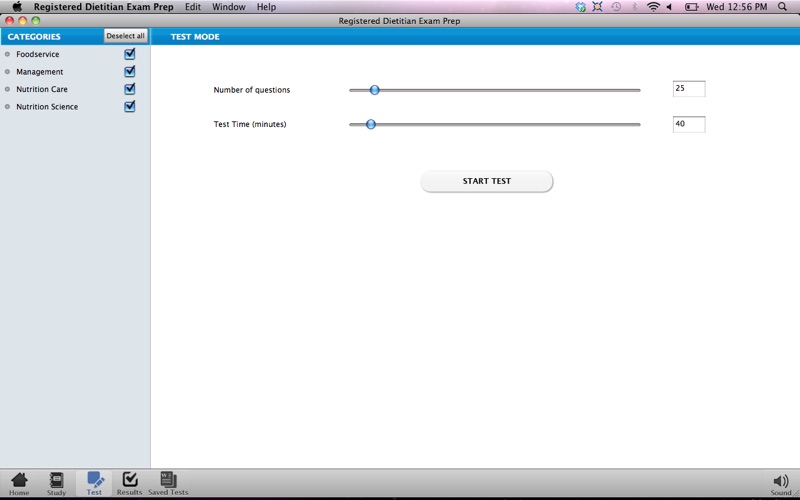Screen dimensions: 800x500
Task: Click the Deselect all button
Action: (126, 36)
